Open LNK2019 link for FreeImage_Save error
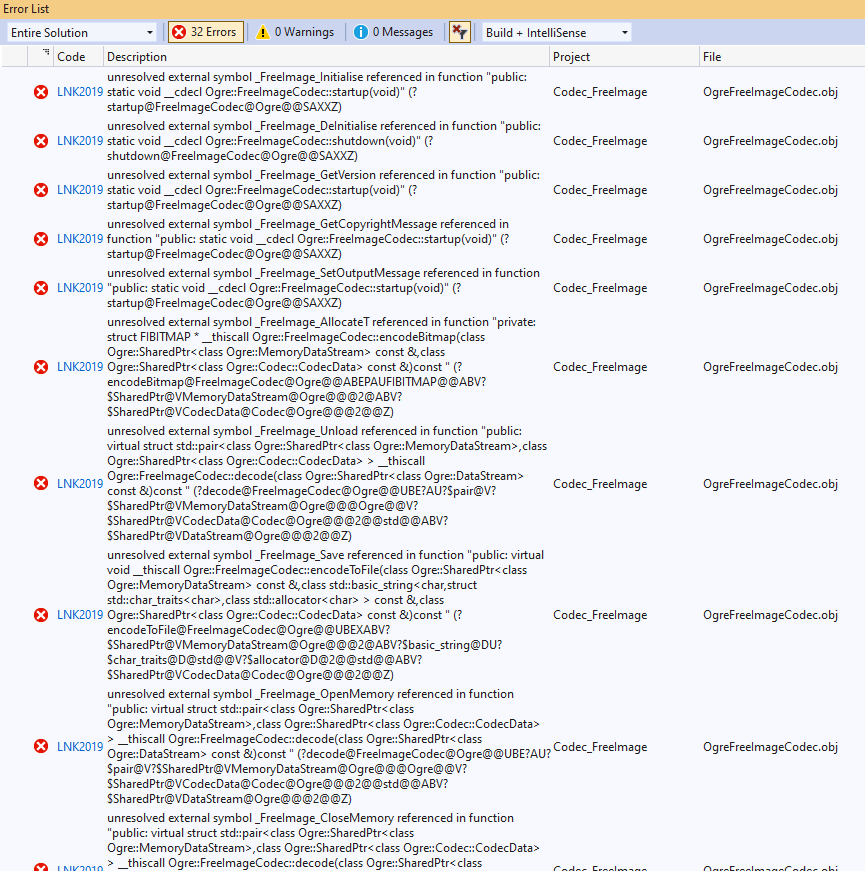 (80, 615)
